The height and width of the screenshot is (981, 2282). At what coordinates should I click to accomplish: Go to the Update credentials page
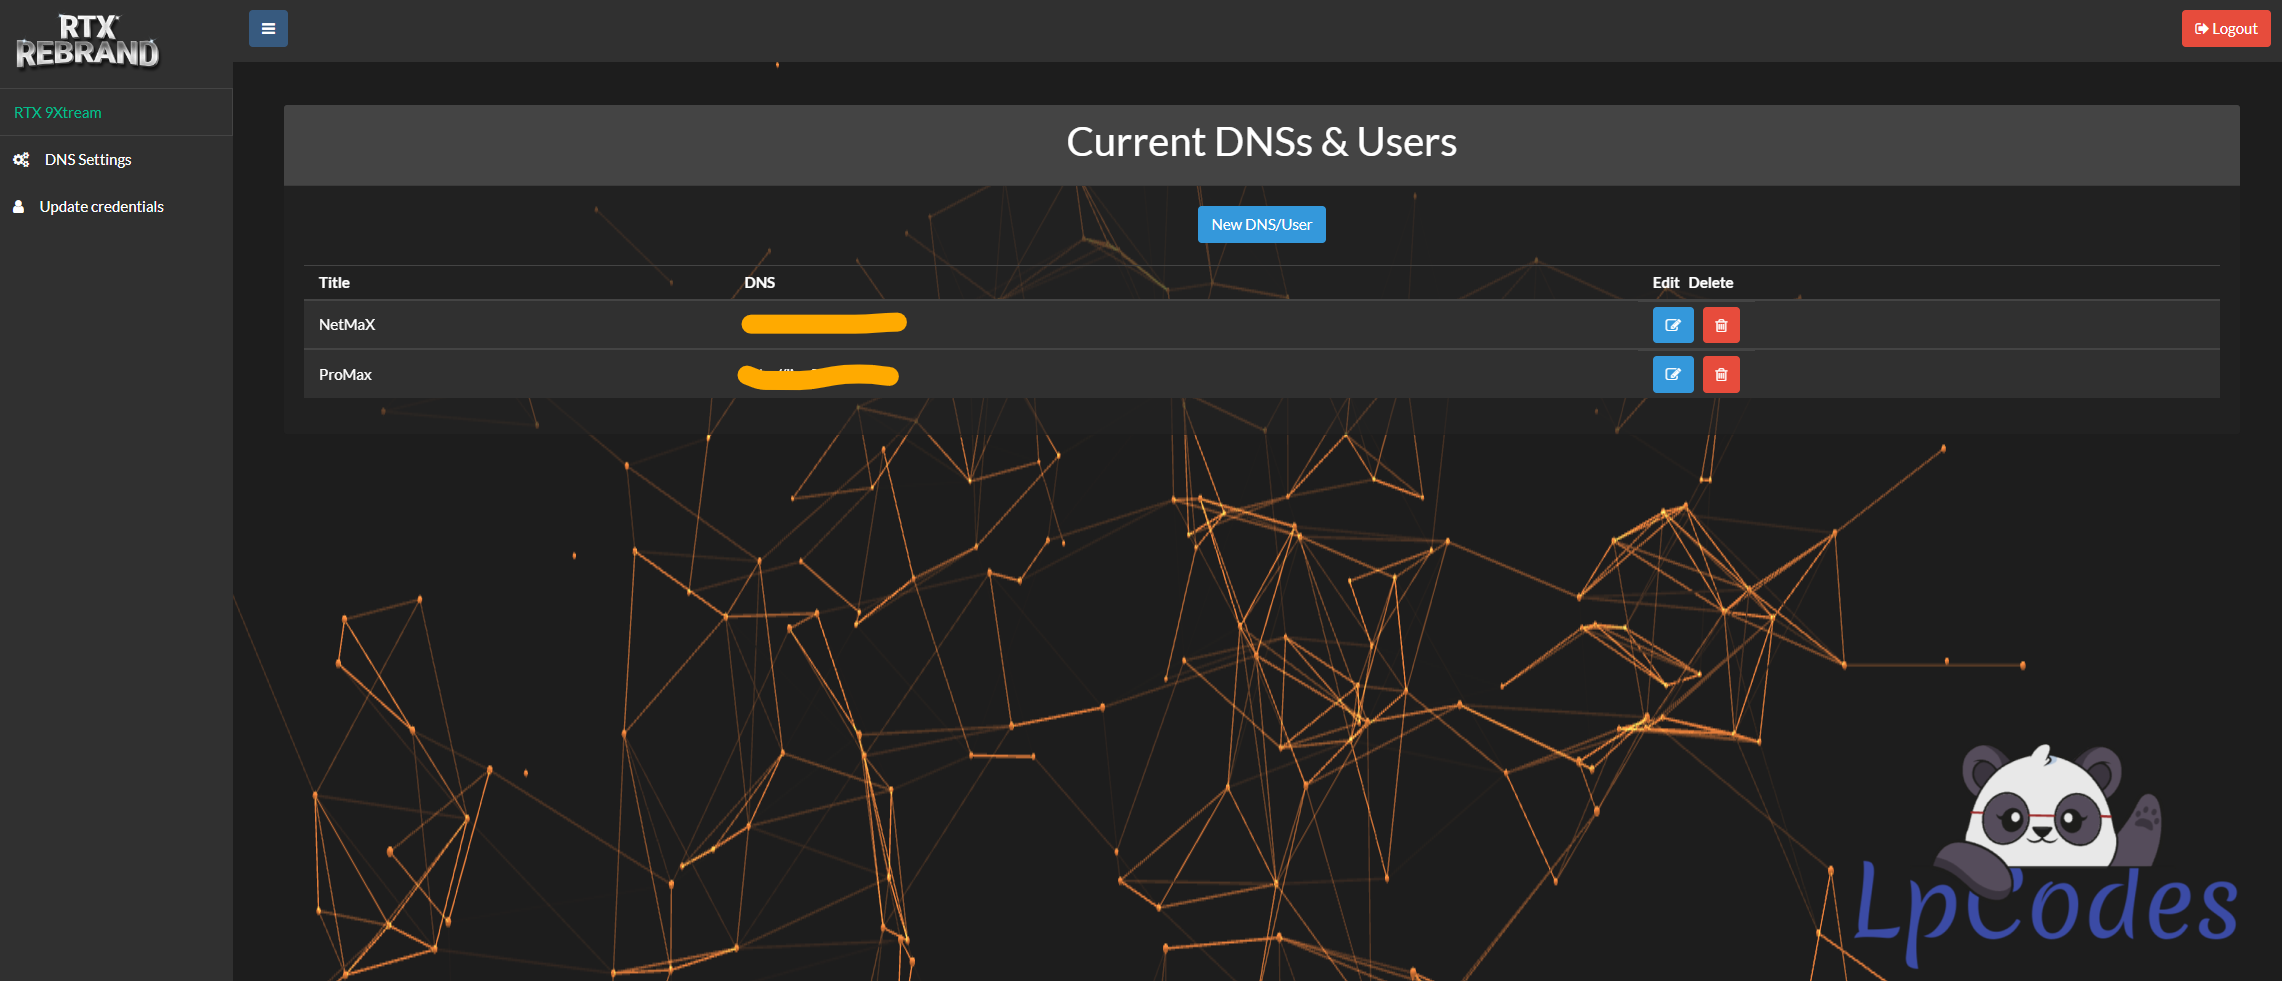pos(101,207)
